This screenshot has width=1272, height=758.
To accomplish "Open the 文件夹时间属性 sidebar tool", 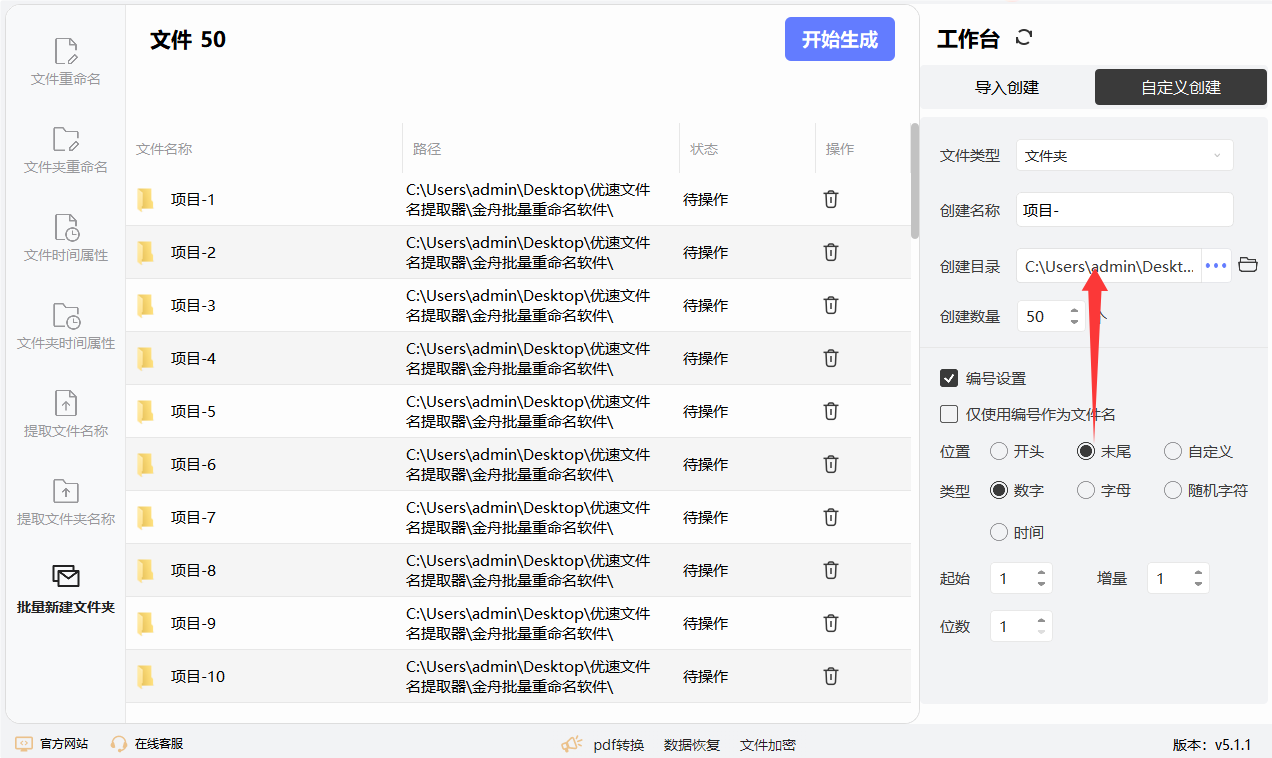I will coord(66,326).
